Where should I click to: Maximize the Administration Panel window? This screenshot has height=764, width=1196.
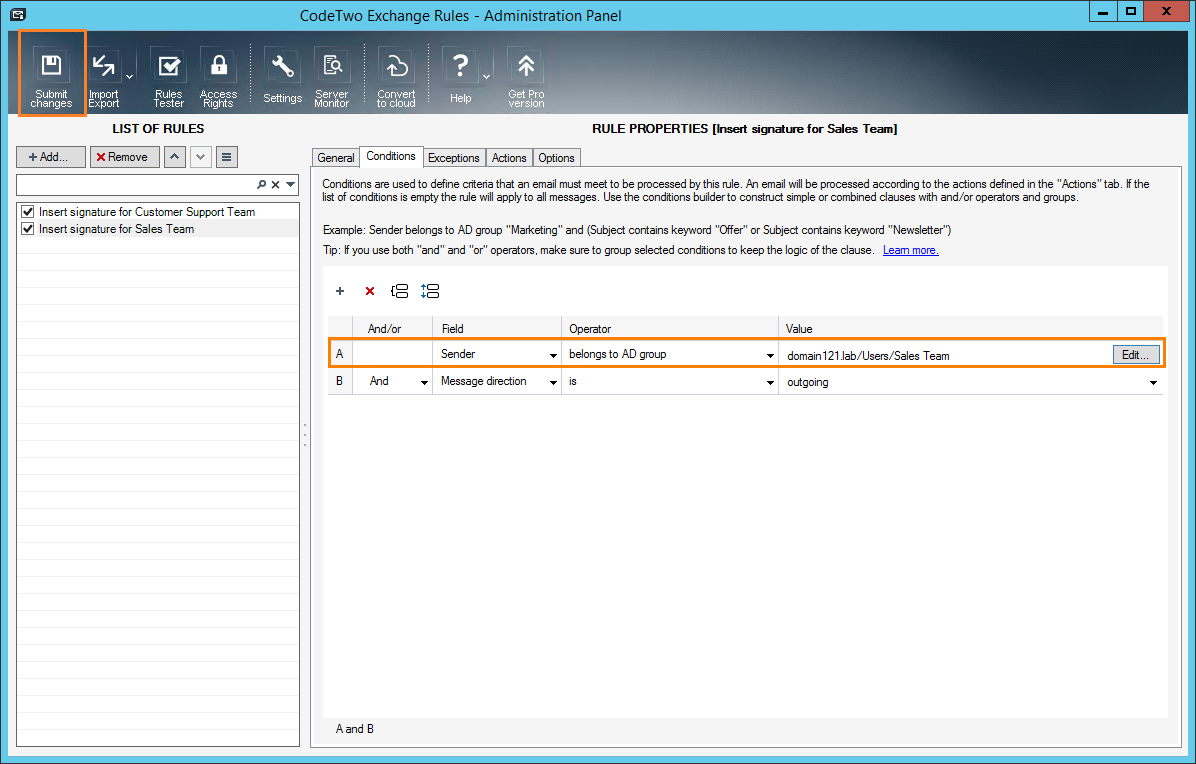pyautogui.click(x=1130, y=12)
